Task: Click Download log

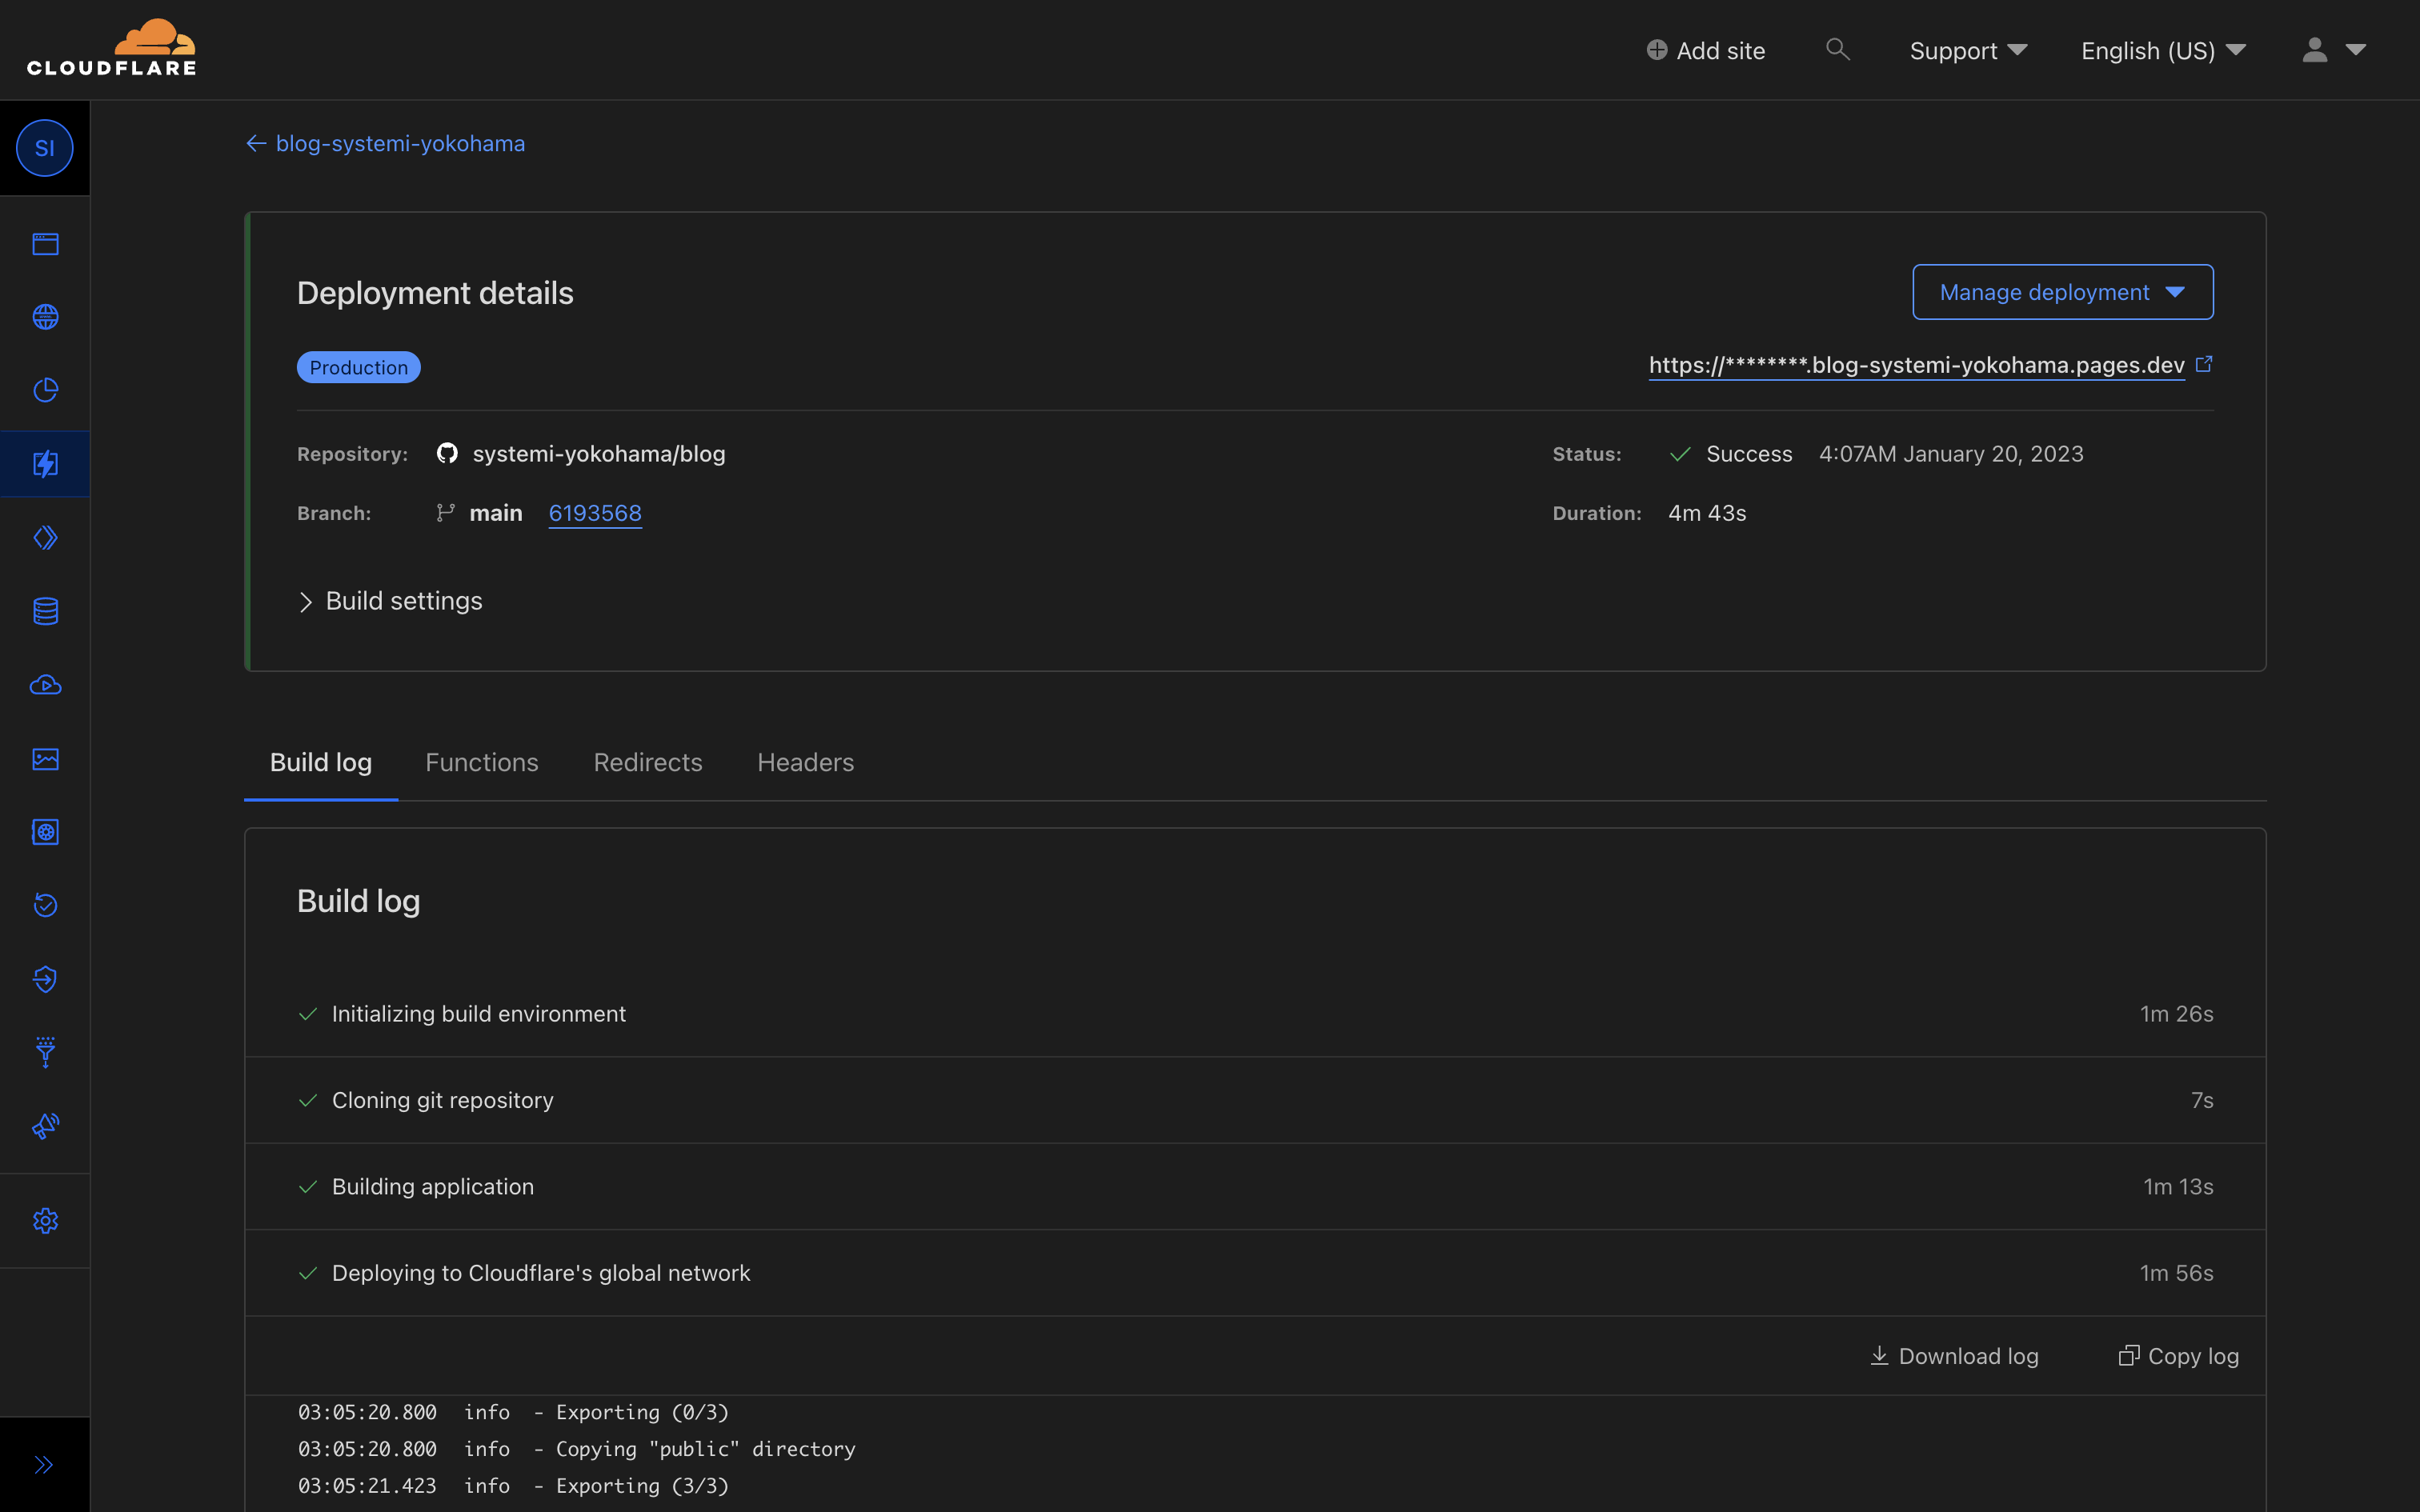Action: click(x=1954, y=1356)
